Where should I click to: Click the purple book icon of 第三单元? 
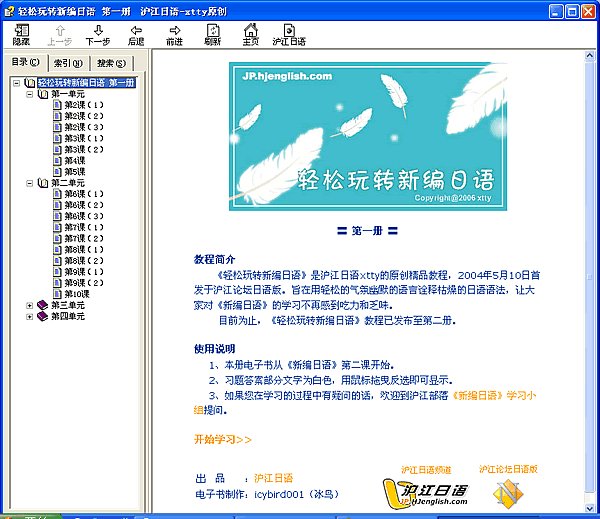click(42, 305)
